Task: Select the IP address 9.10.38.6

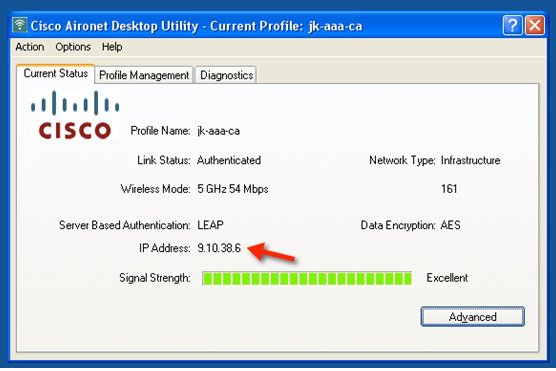Action: coord(219,248)
